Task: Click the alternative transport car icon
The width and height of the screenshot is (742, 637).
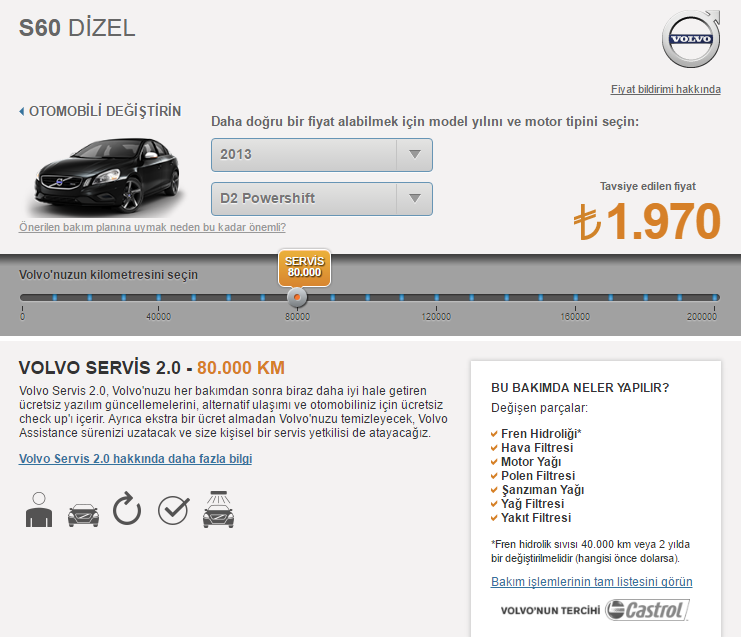Action: (83, 515)
